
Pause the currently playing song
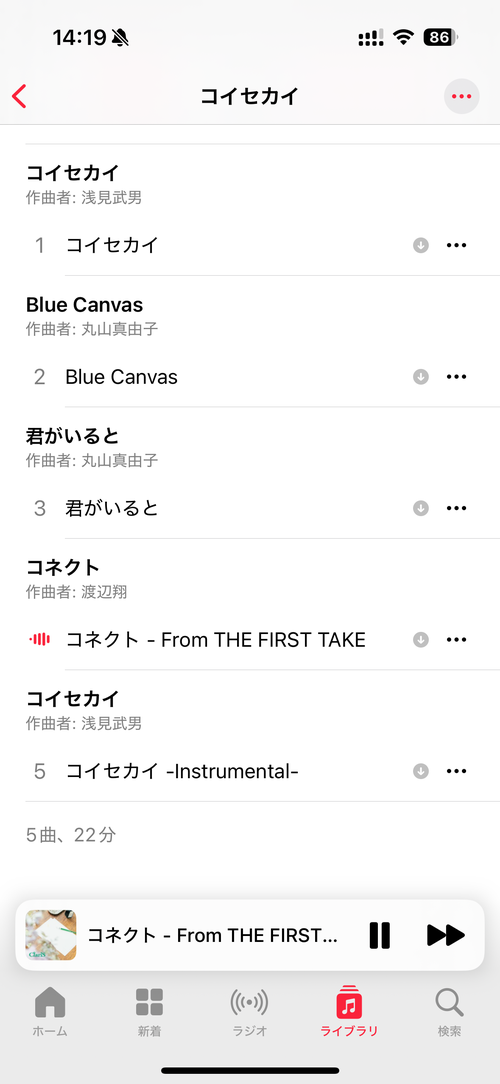coord(380,935)
